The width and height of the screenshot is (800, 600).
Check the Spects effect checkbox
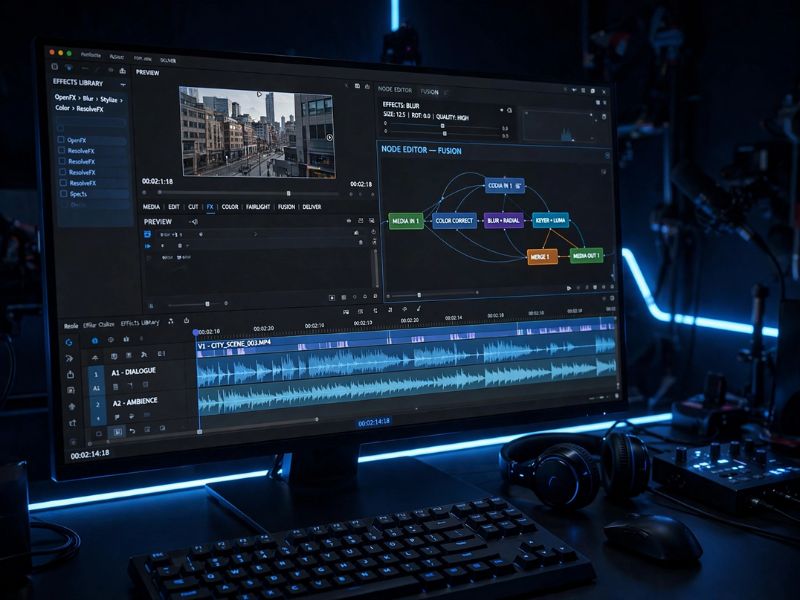tap(64, 194)
